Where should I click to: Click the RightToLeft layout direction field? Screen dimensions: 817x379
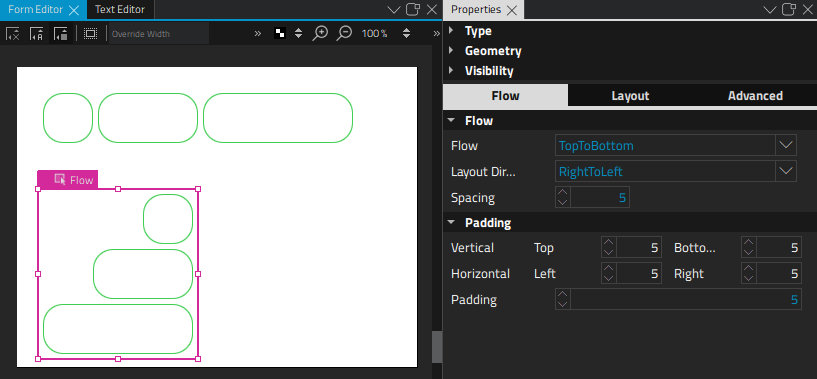[665, 171]
